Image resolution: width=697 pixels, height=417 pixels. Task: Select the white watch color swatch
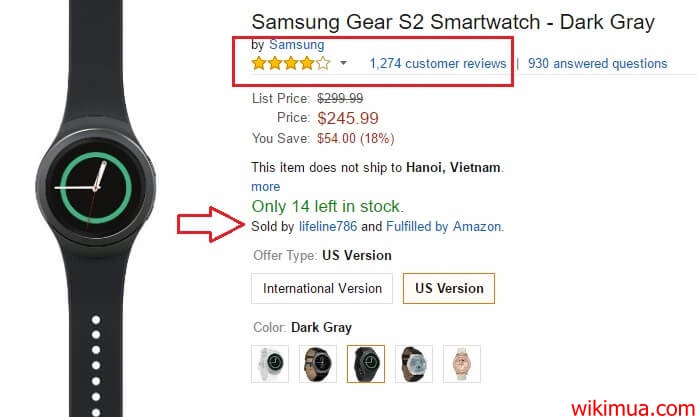point(270,364)
